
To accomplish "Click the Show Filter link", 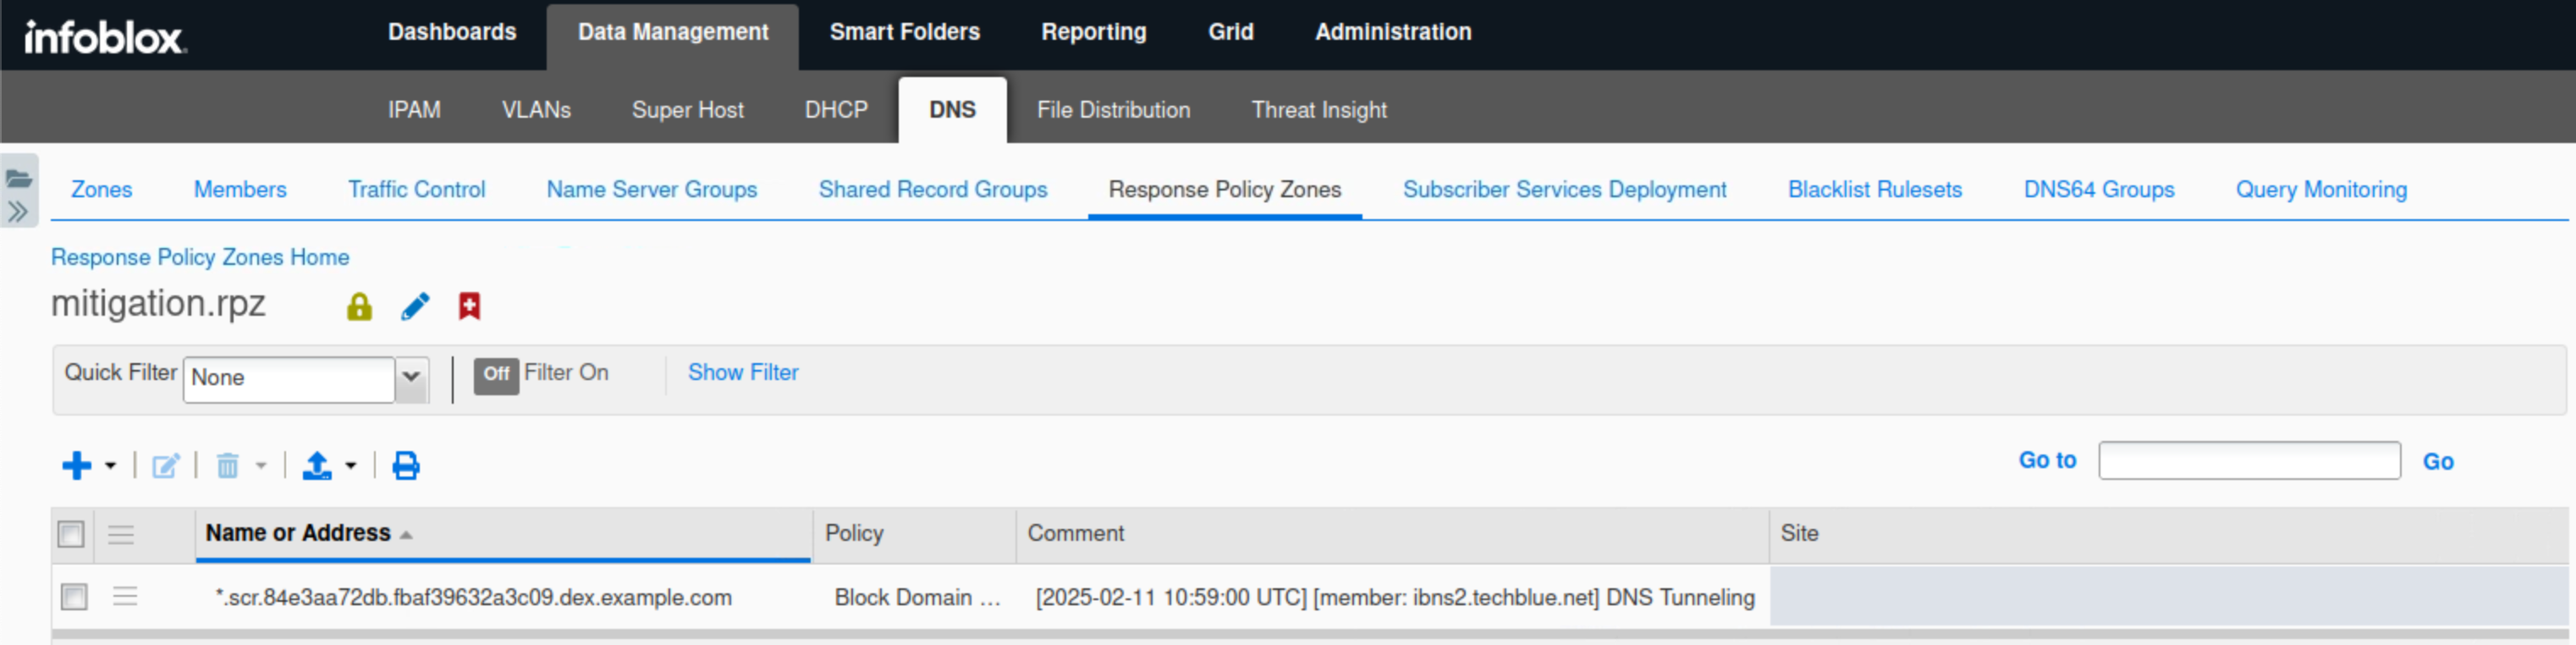I will point(742,373).
